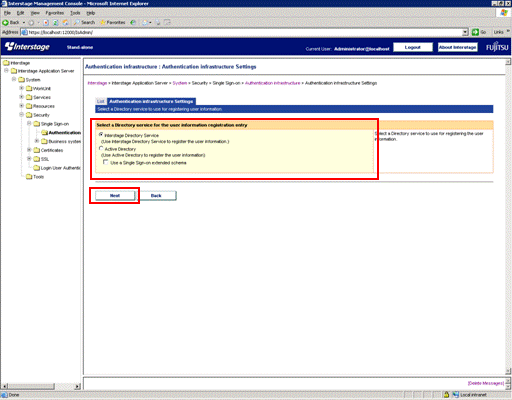Image resolution: width=512 pixels, height=400 pixels.
Task: Open the address bar dropdown arrow
Action: [465, 32]
